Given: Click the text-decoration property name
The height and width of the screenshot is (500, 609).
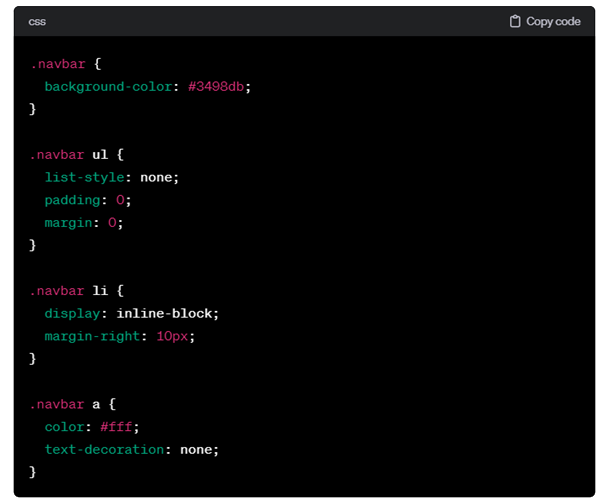Looking at the screenshot, I should coord(104,450).
